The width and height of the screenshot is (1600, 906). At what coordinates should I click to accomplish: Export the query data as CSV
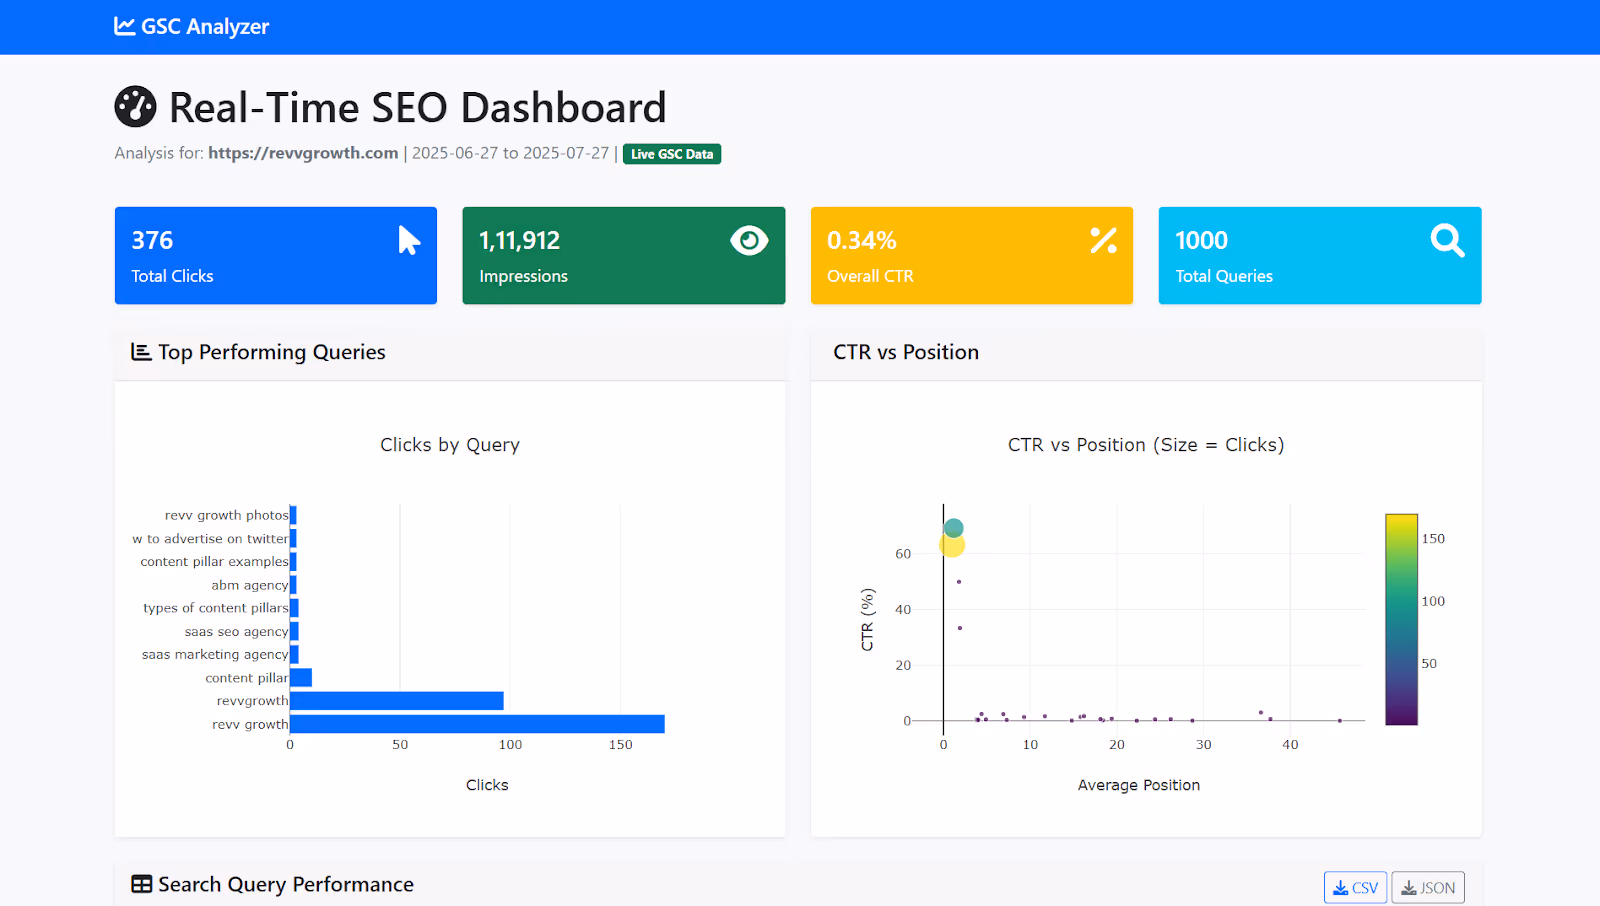tap(1355, 887)
